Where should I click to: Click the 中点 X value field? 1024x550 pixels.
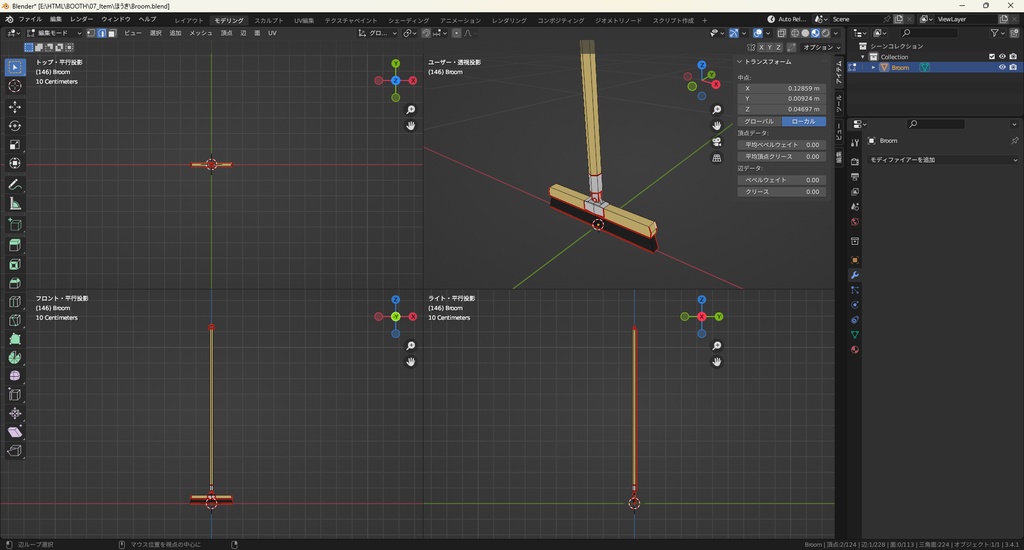click(782, 89)
